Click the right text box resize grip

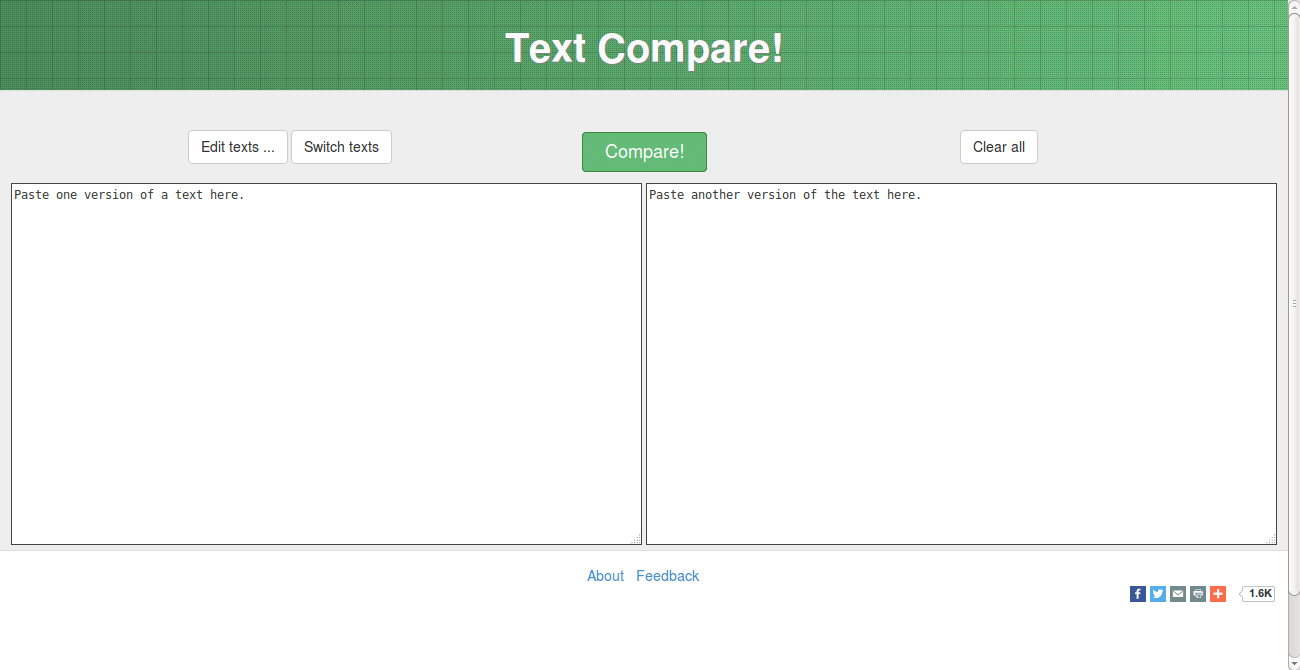(x=1271, y=539)
